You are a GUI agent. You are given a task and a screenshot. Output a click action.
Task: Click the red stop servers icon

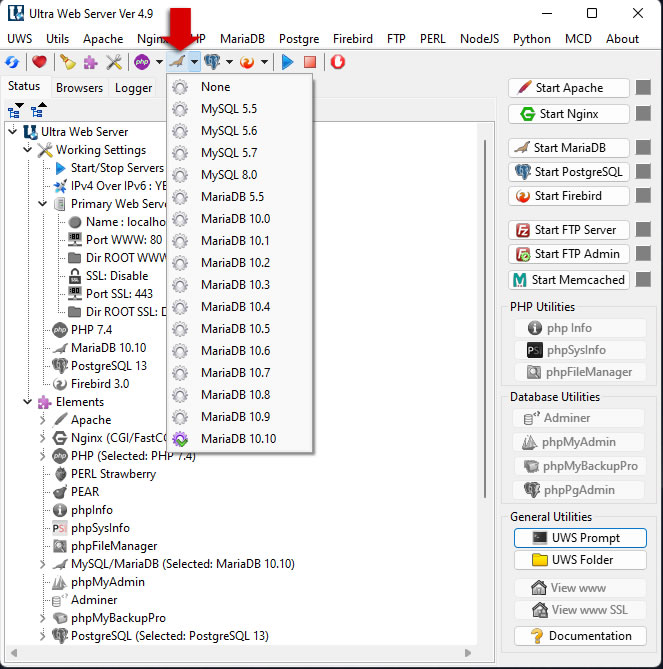[310, 62]
